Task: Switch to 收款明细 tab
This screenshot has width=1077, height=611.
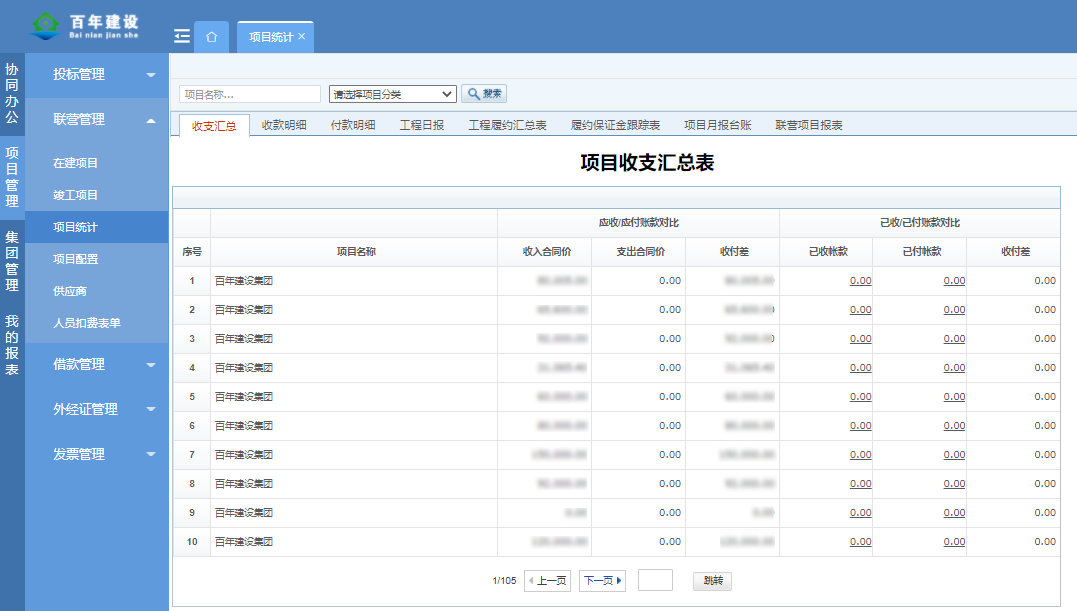Action: click(284, 125)
